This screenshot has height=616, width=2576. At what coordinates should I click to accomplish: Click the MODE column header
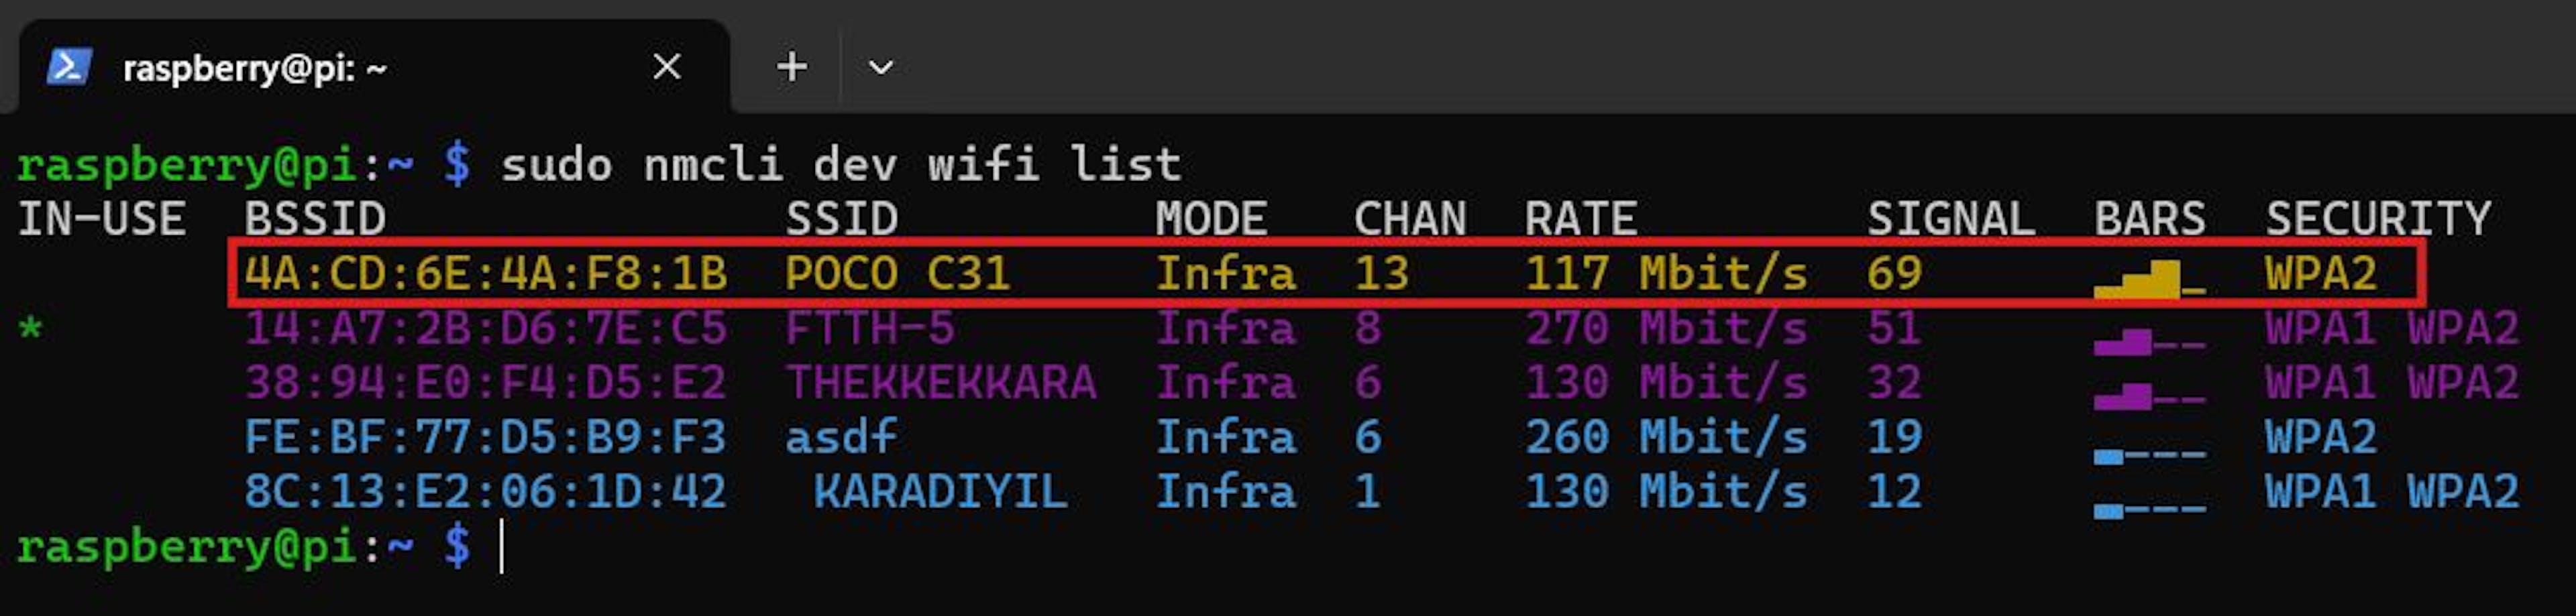(x=1211, y=219)
